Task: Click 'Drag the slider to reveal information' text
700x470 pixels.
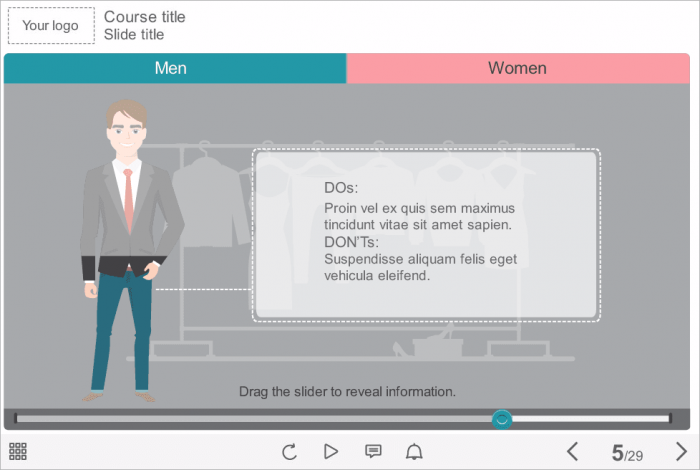Action: point(347,392)
